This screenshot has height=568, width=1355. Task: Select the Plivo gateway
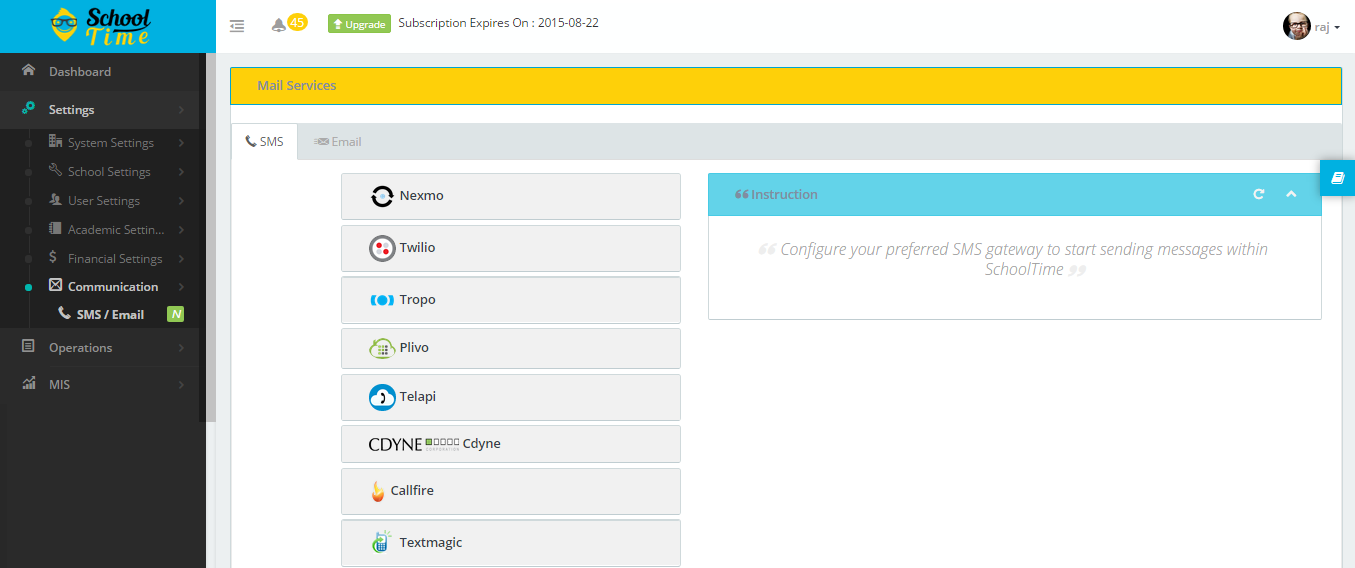tap(511, 348)
